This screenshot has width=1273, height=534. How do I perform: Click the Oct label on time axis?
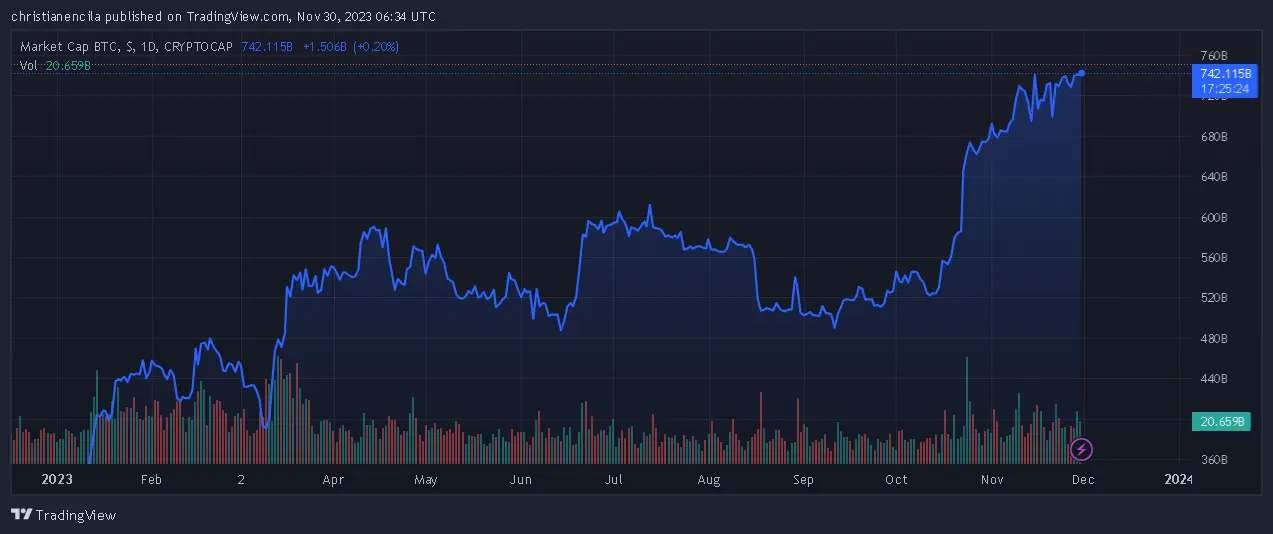896,480
